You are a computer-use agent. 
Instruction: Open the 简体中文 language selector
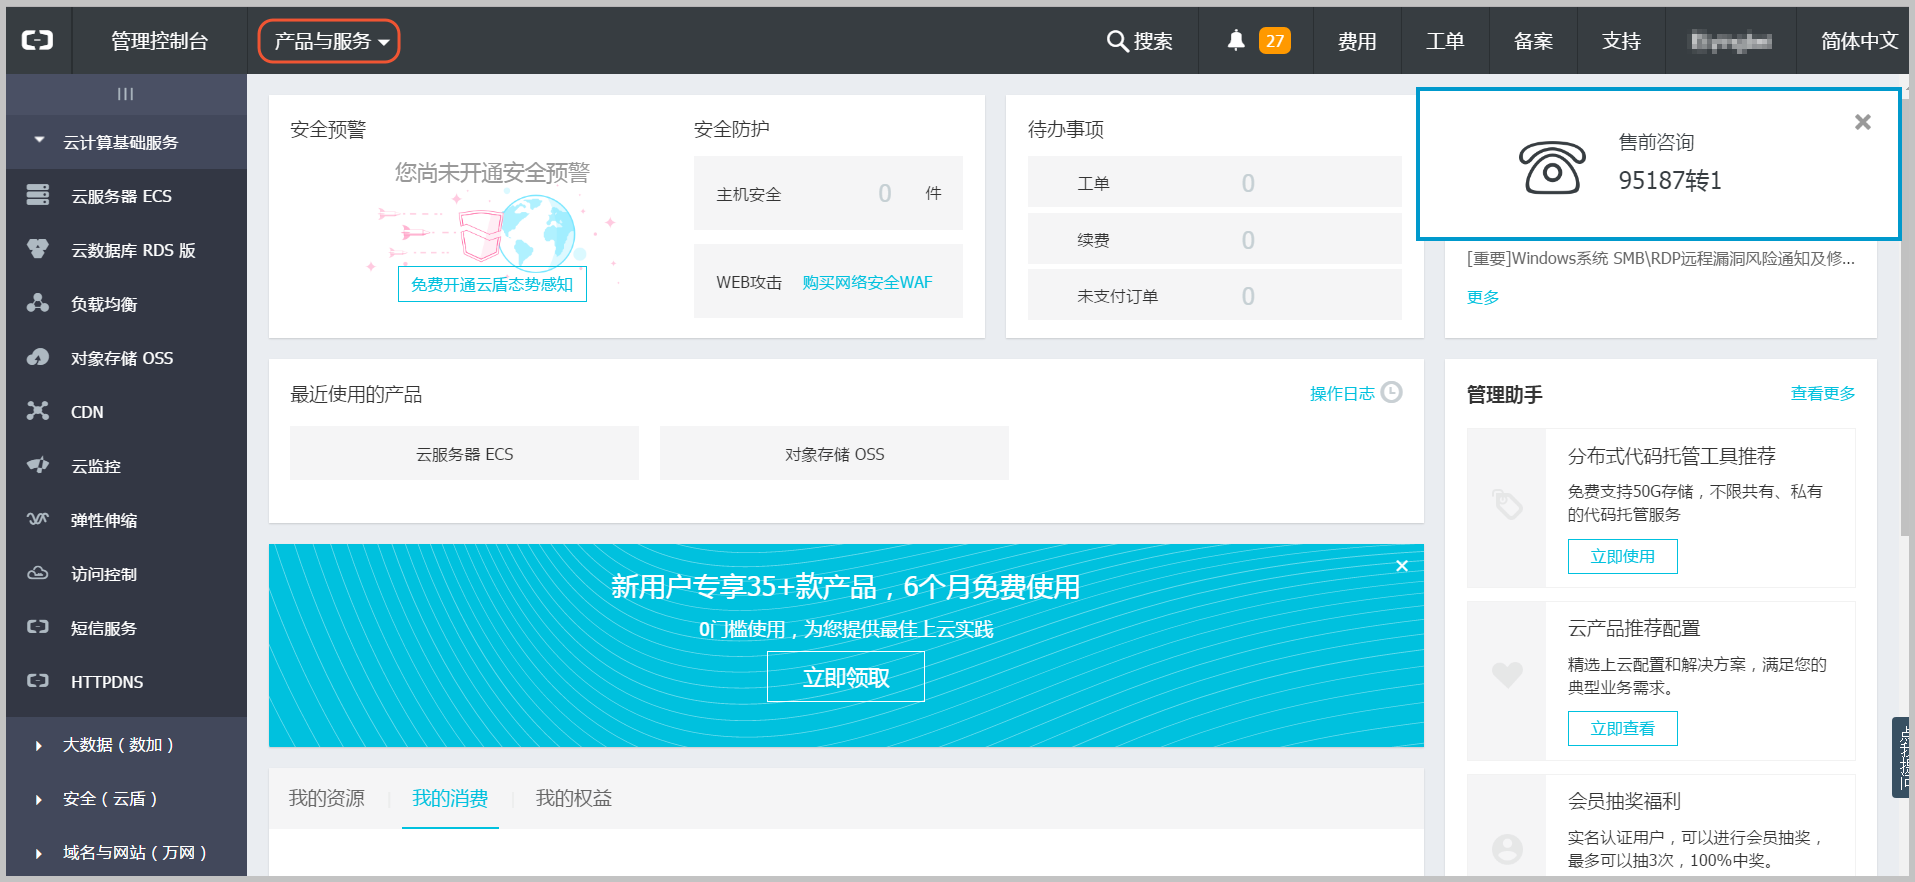click(x=1859, y=41)
